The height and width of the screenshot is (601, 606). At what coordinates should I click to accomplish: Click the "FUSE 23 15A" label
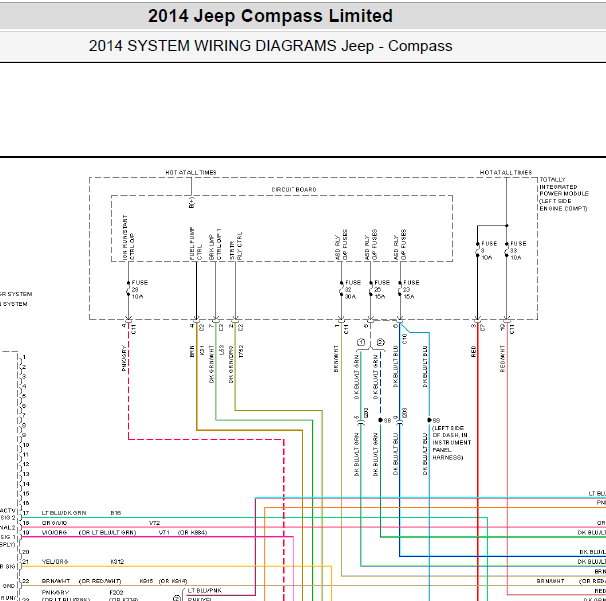(x=411, y=289)
